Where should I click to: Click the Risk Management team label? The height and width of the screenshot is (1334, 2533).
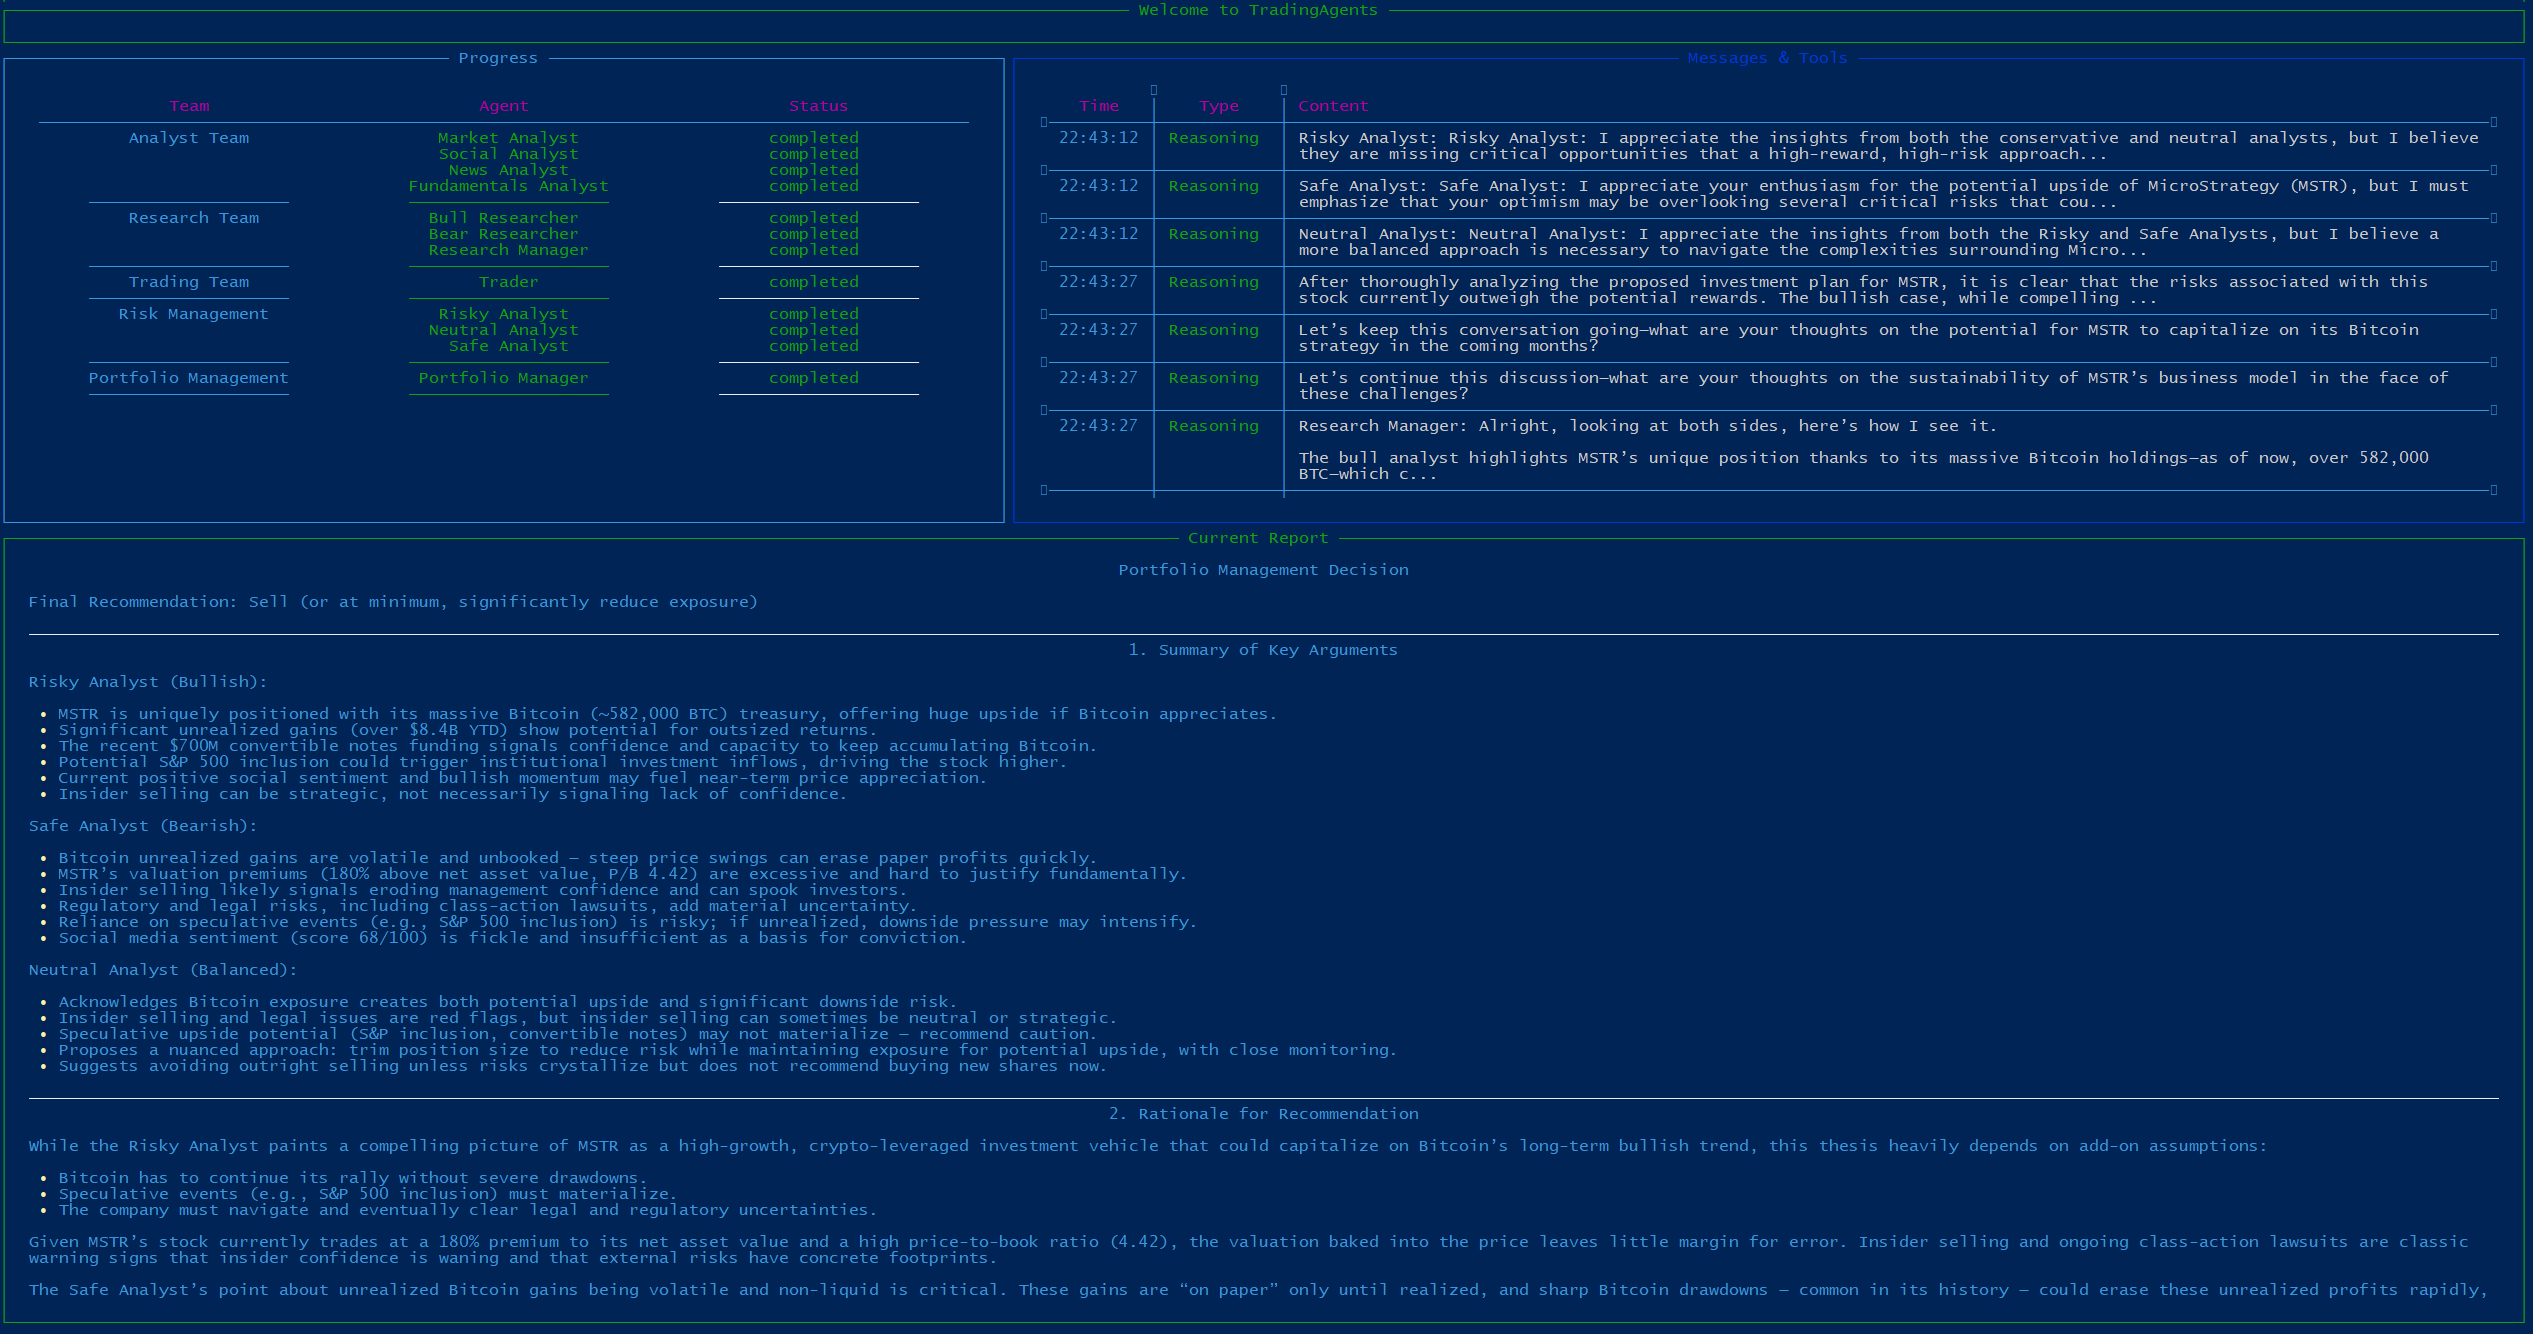point(193,314)
